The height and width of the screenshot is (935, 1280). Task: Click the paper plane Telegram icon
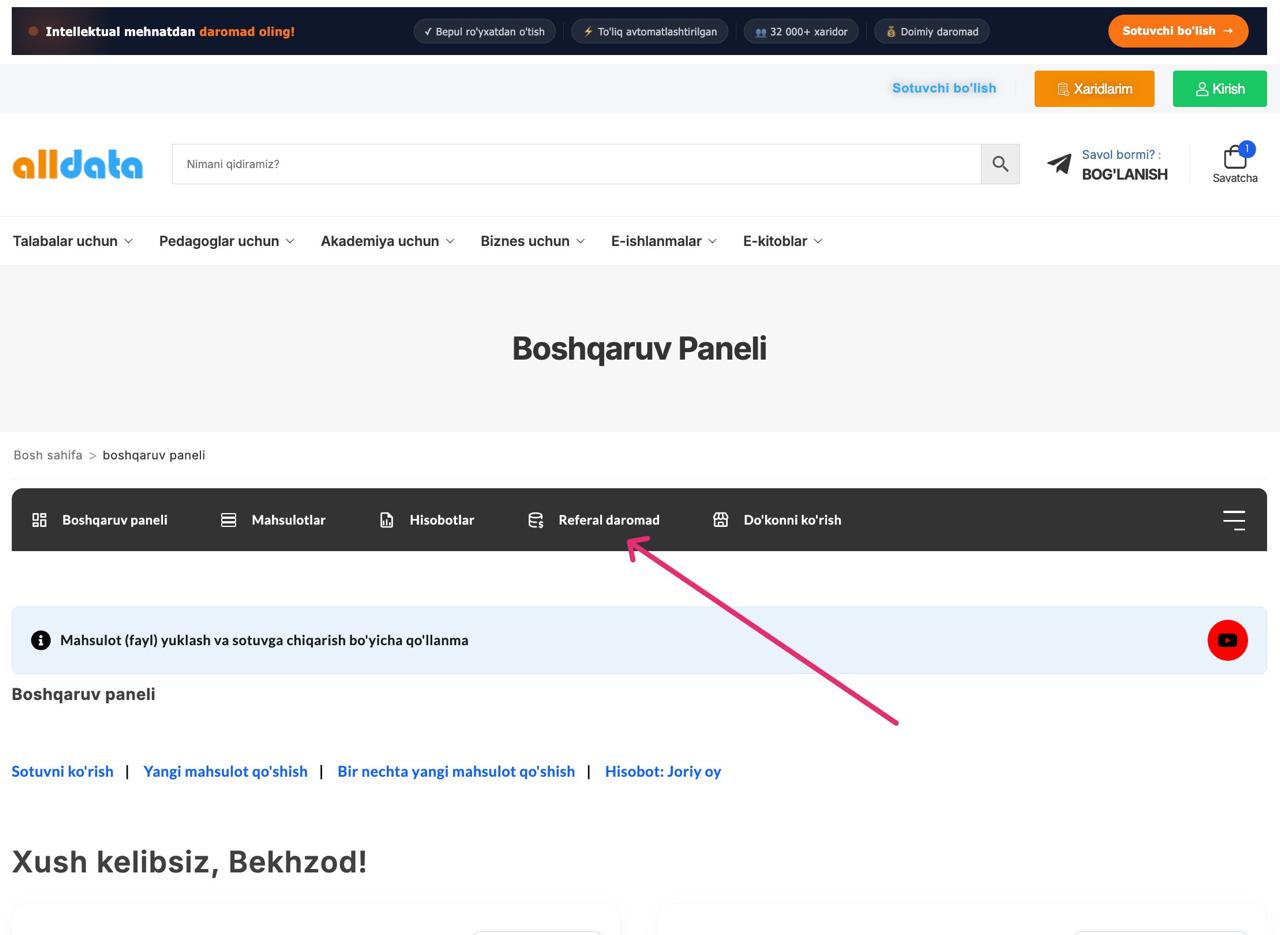pos(1059,164)
